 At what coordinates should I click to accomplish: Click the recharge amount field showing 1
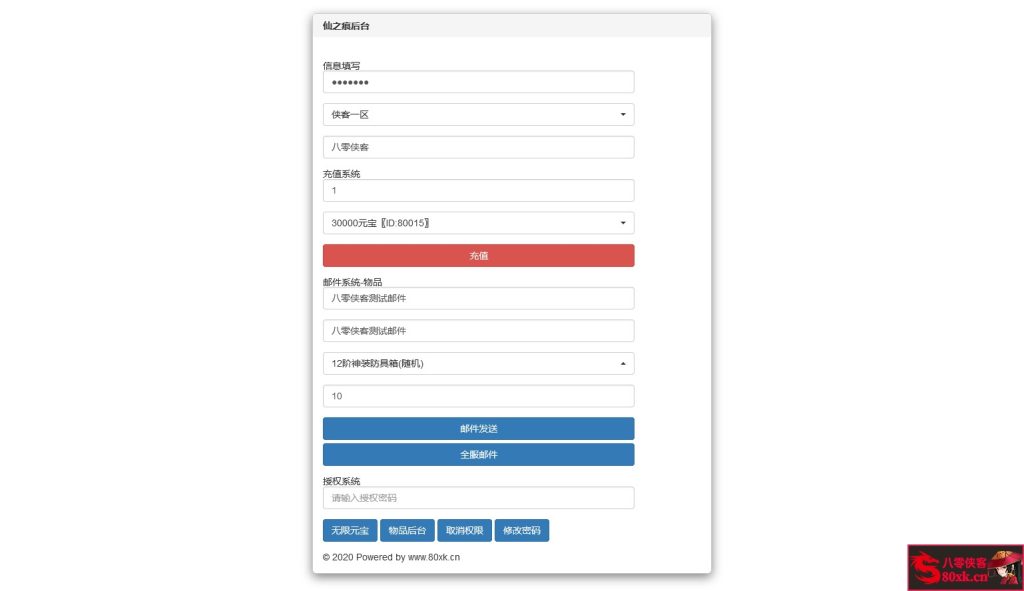[478, 190]
